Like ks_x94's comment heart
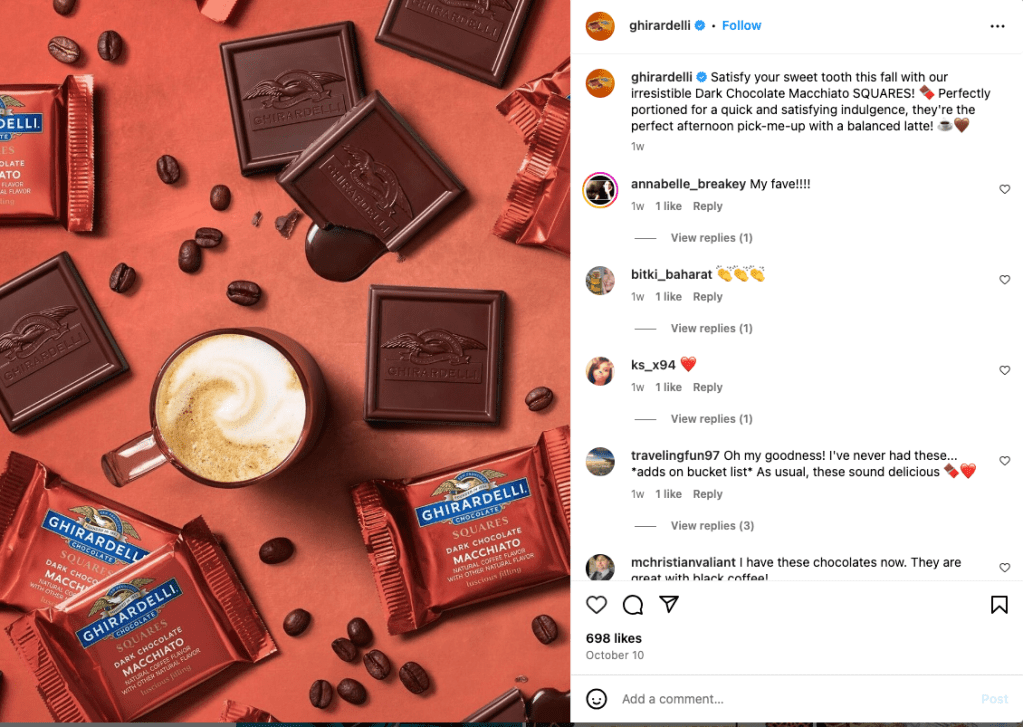Viewport: 1023px width, 727px height. [1005, 370]
